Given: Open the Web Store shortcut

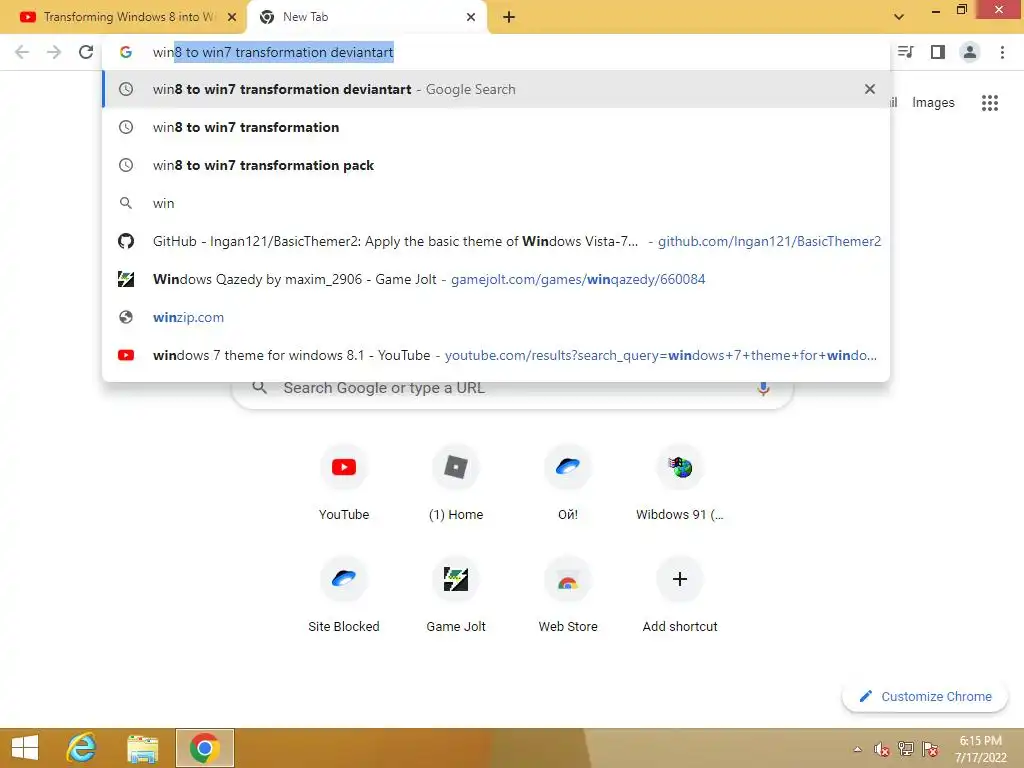Looking at the screenshot, I should (x=568, y=594).
